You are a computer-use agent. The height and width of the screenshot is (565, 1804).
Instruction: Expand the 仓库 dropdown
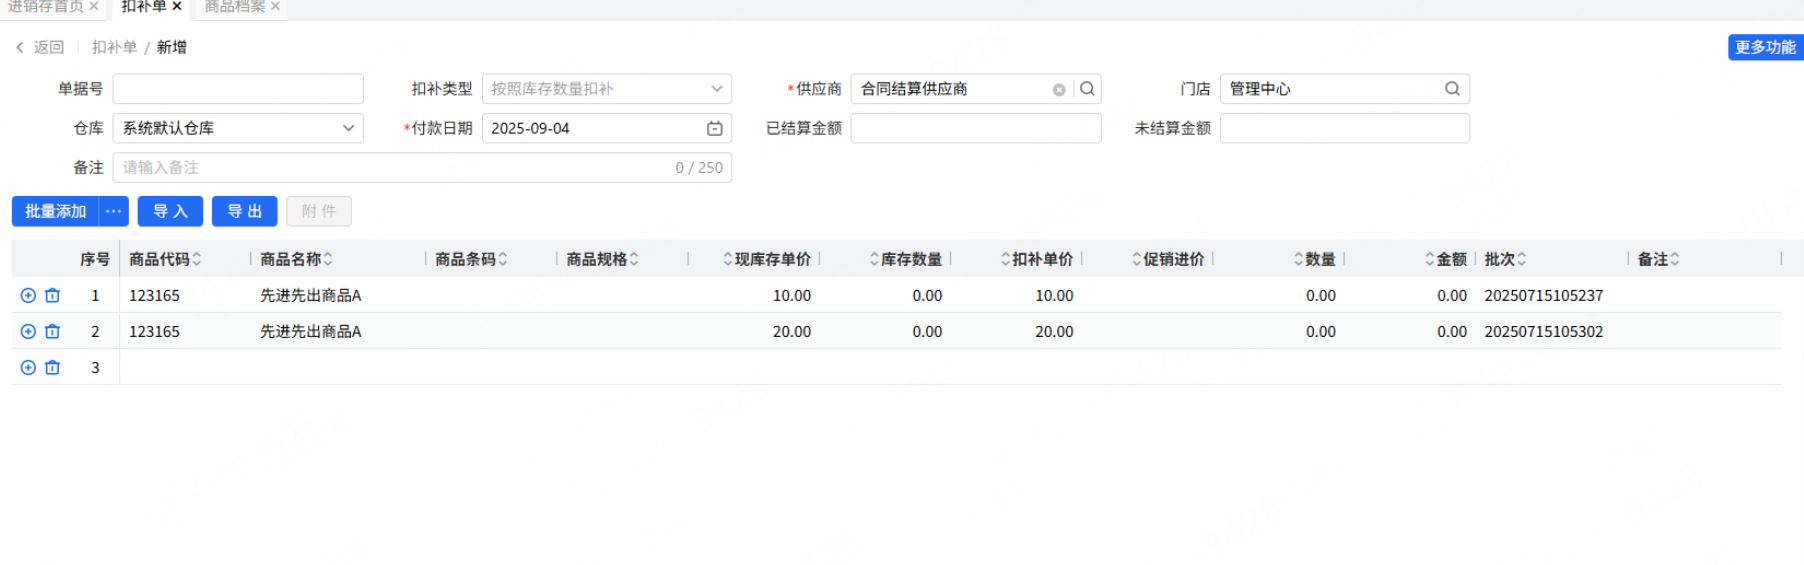(x=348, y=128)
